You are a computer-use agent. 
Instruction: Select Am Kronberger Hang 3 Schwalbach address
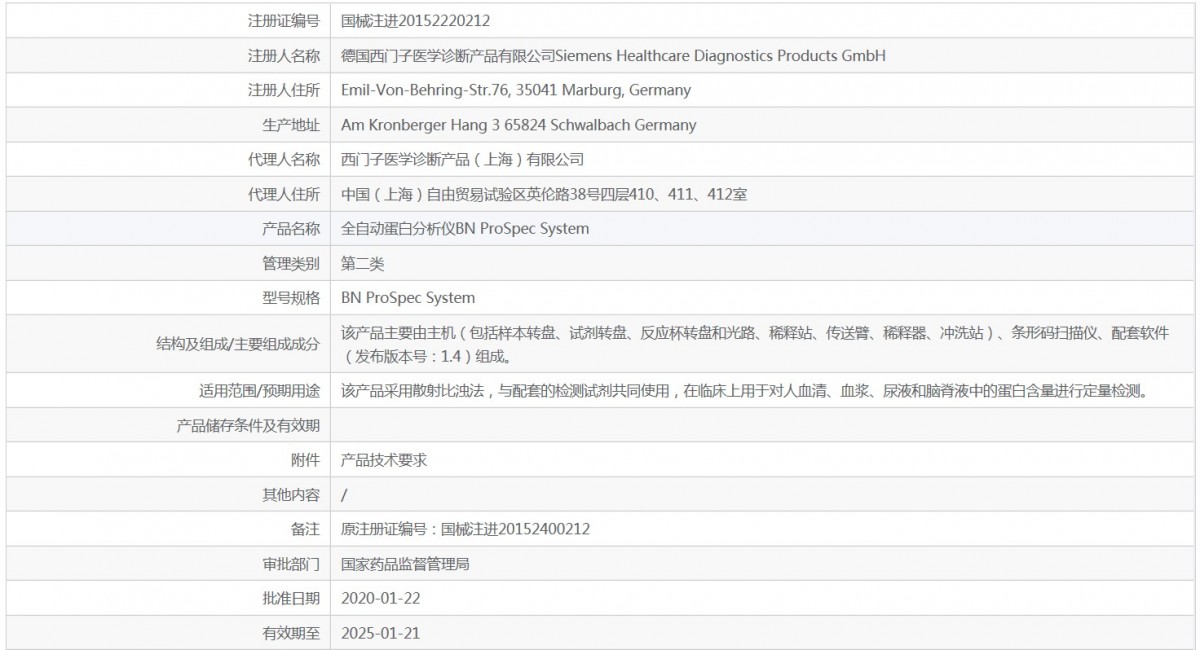point(519,125)
